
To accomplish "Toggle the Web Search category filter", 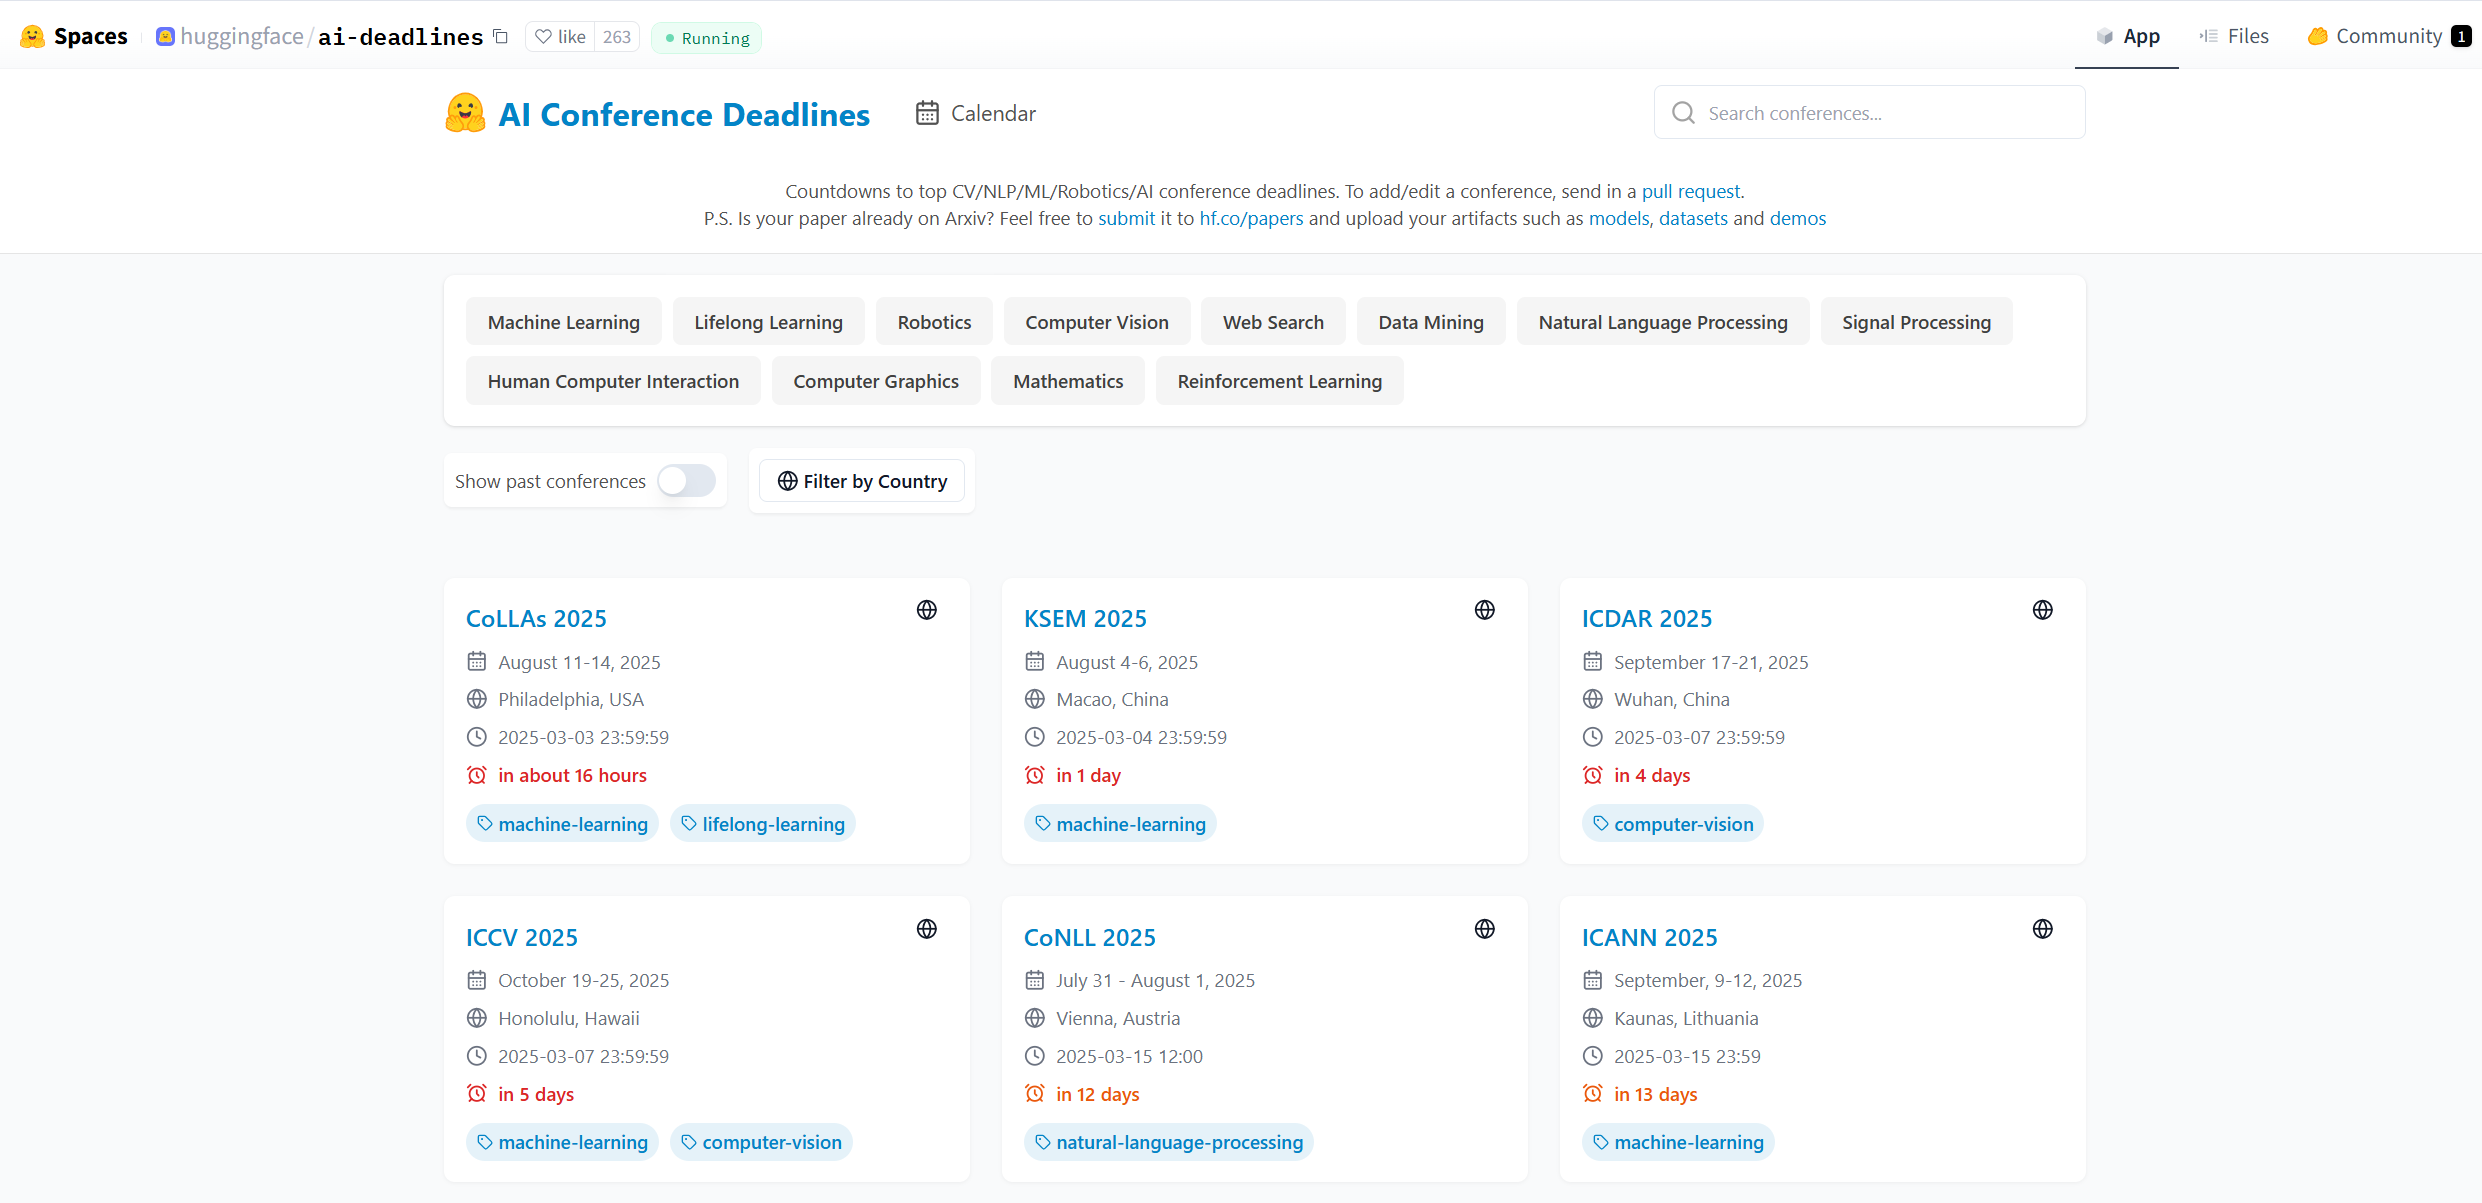I will 1273,322.
